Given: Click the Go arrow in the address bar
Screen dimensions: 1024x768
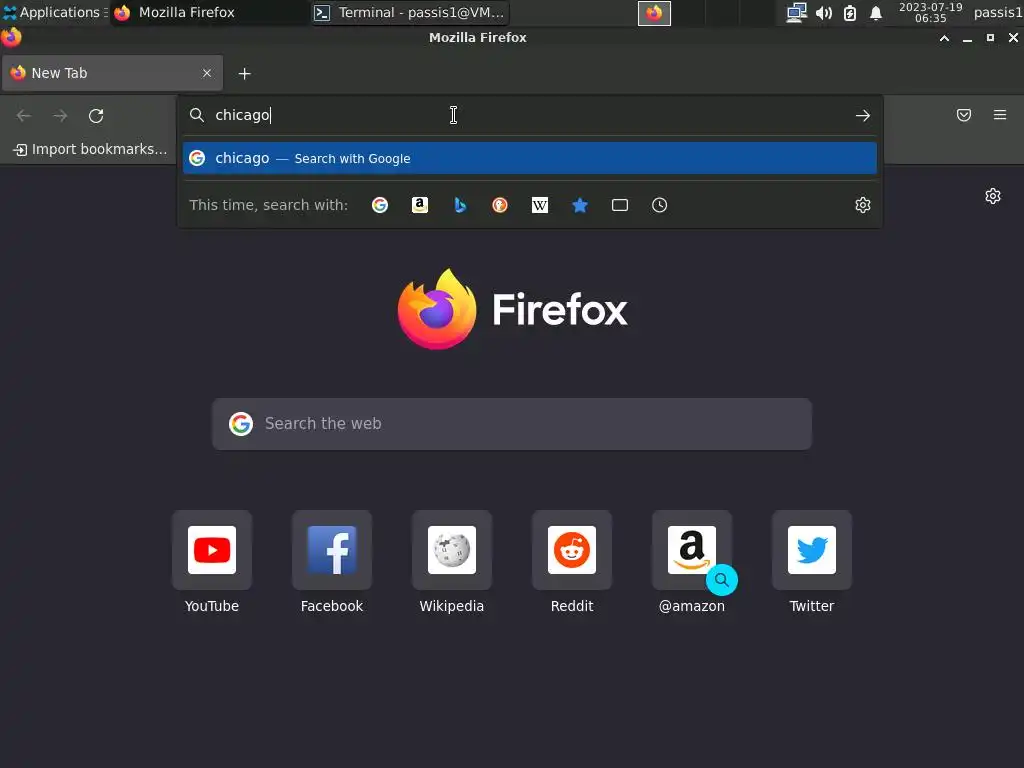Looking at the screenshot, I should pyautogui.click(x=863, y=116).
